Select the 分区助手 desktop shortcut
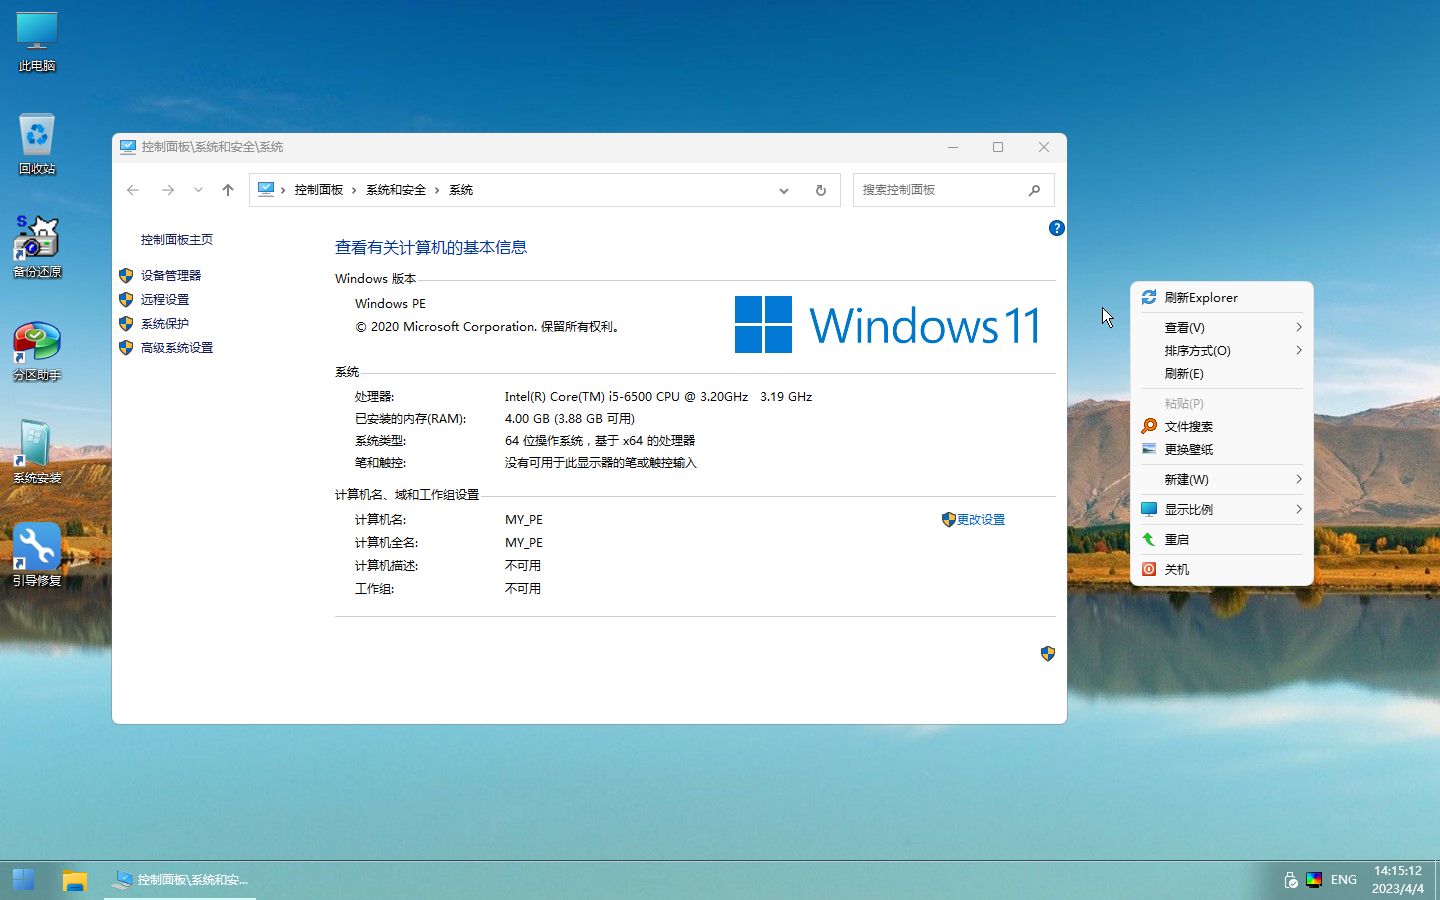The image size is (1440, 900). point(37,351)
